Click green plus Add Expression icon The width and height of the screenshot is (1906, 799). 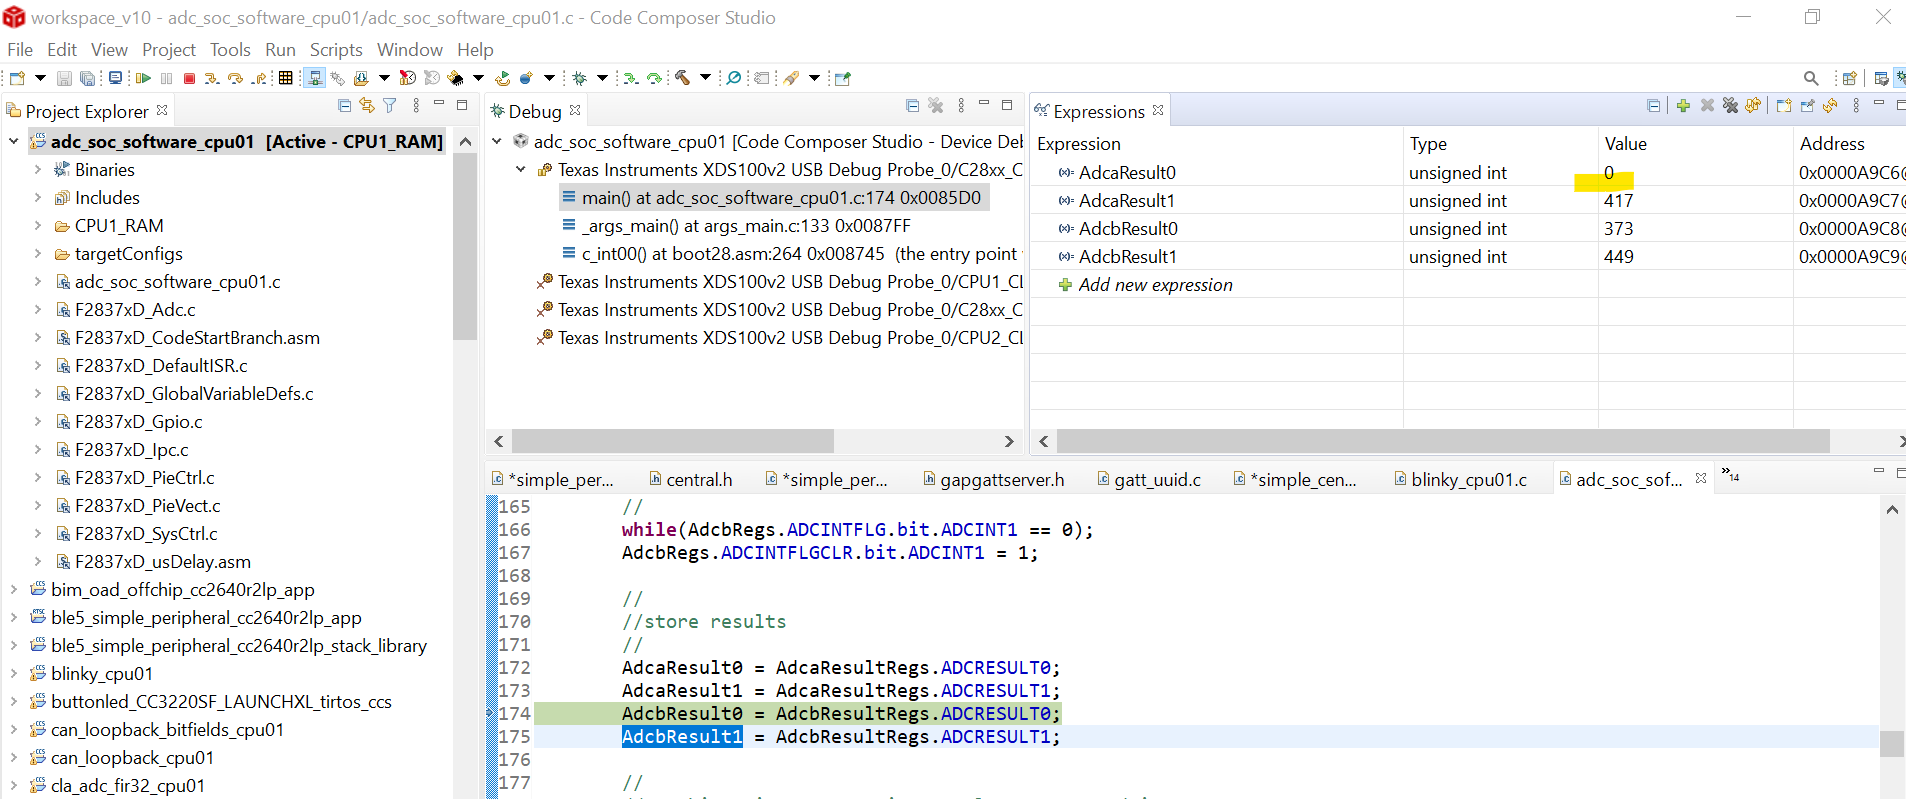pyautogui.click(x=1683, y=106)
